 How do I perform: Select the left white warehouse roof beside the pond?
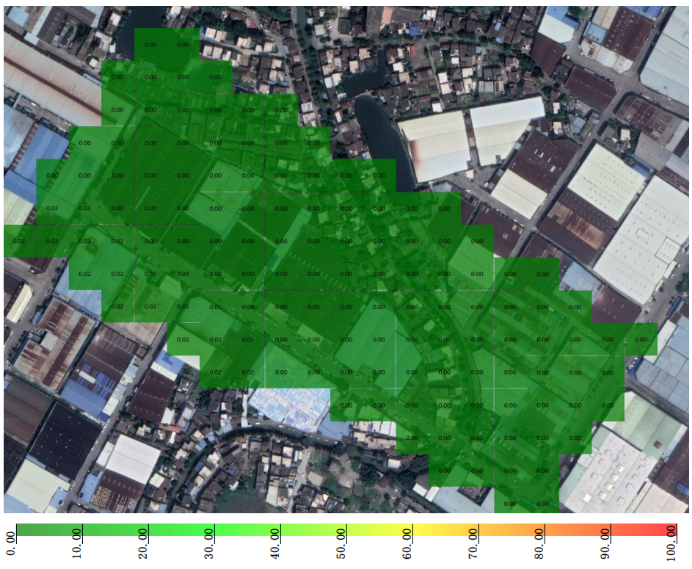tap(435, 145)
